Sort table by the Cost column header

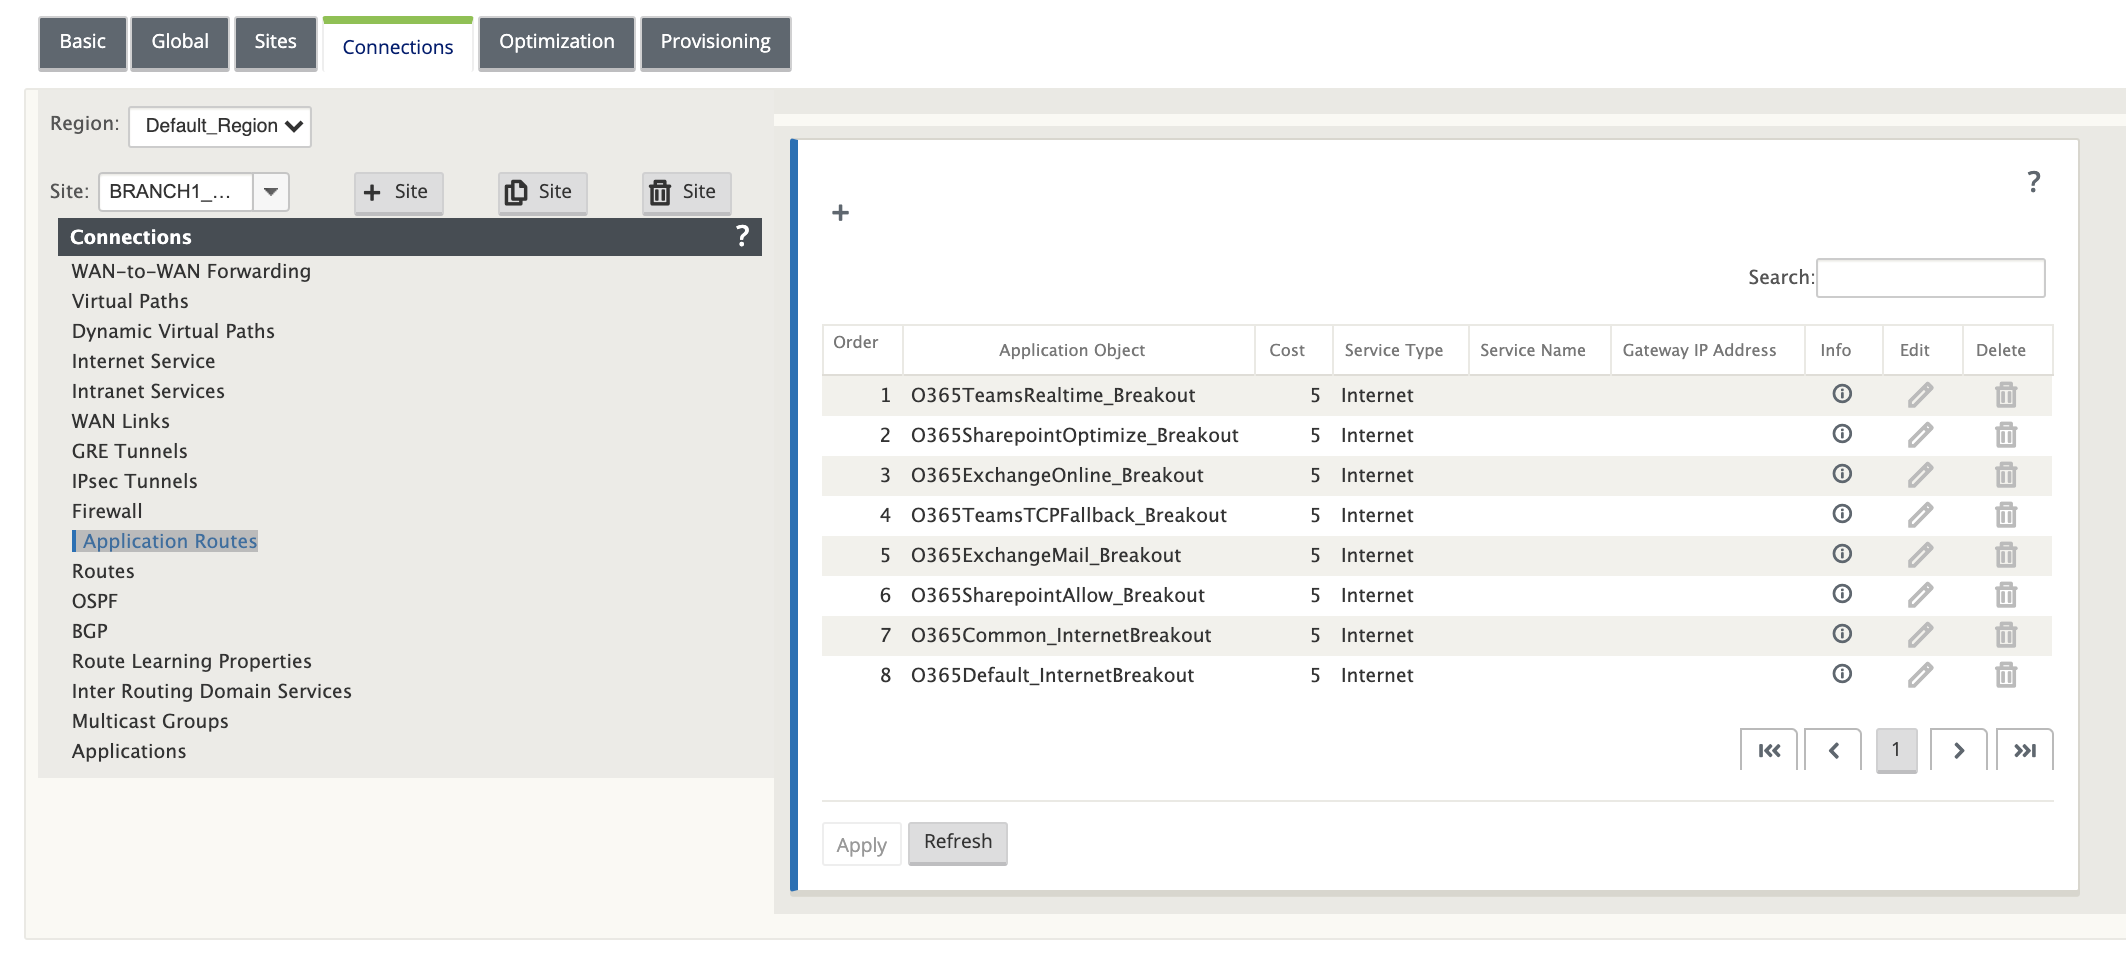click(1286, 350)
